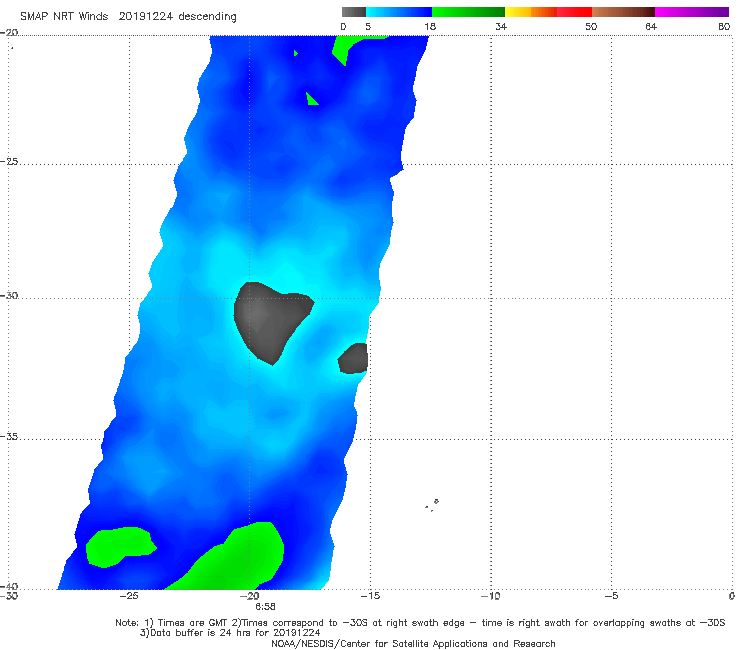Pick the brown segment of color bar
Image resolution: width=740 pixels, height=650 pixels.
pos(623,12)
